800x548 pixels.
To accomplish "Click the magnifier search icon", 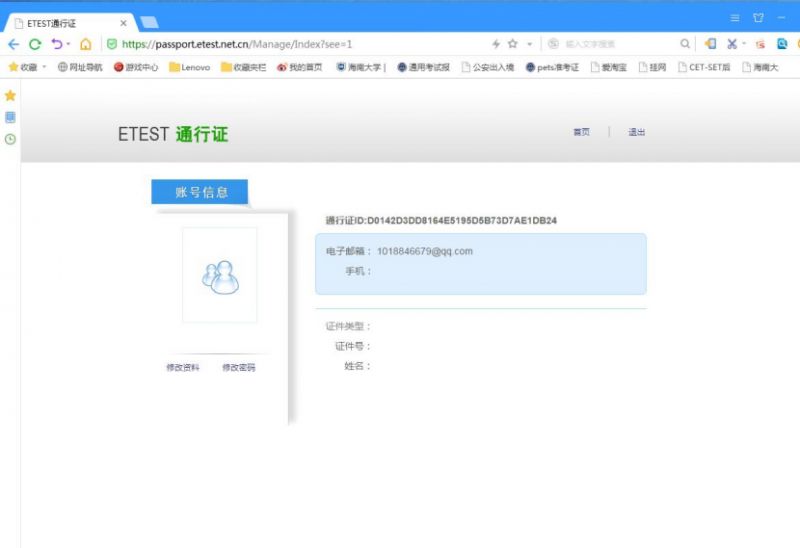I will [685, 44].
